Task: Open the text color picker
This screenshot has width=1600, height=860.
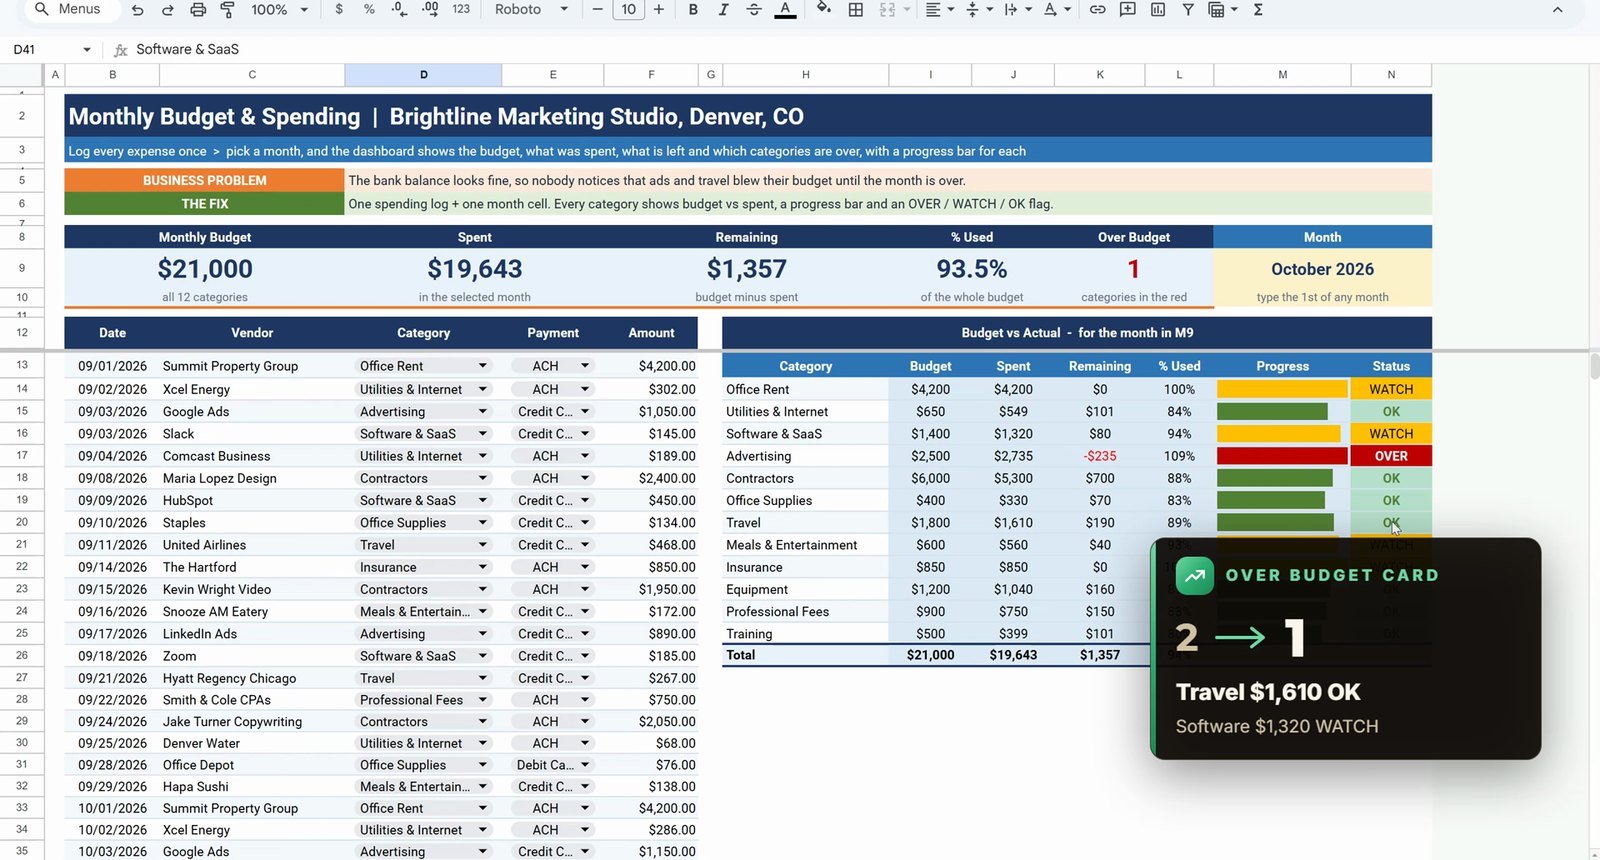Action: (x=786, y=9)
